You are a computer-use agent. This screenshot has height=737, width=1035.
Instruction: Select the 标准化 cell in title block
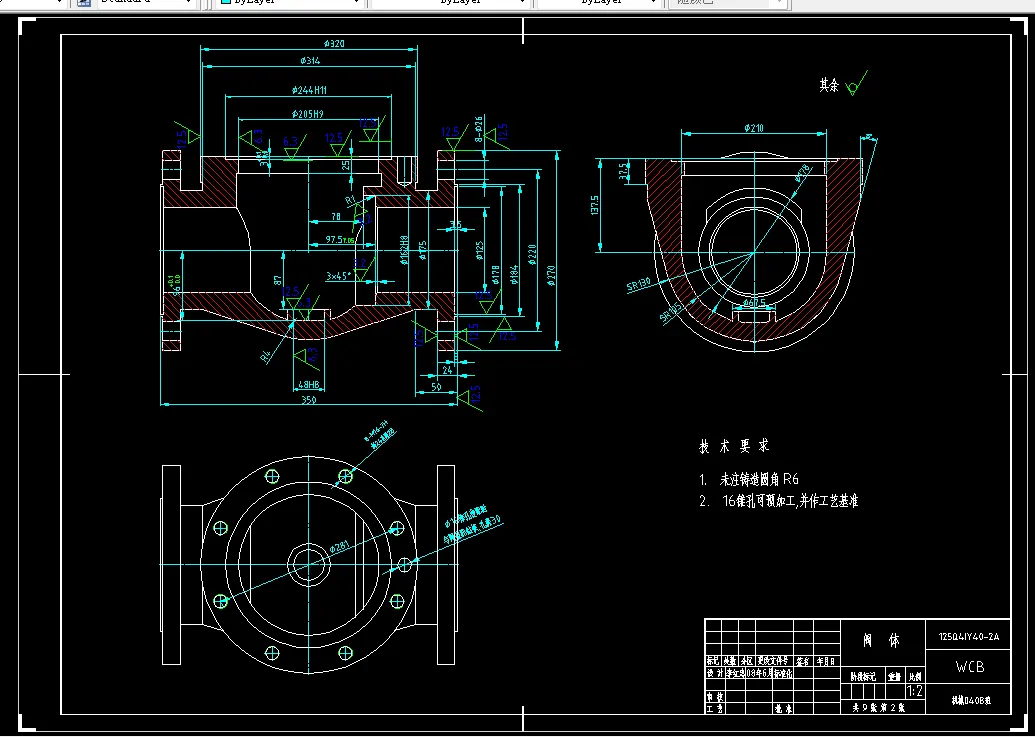pos(783,674)
